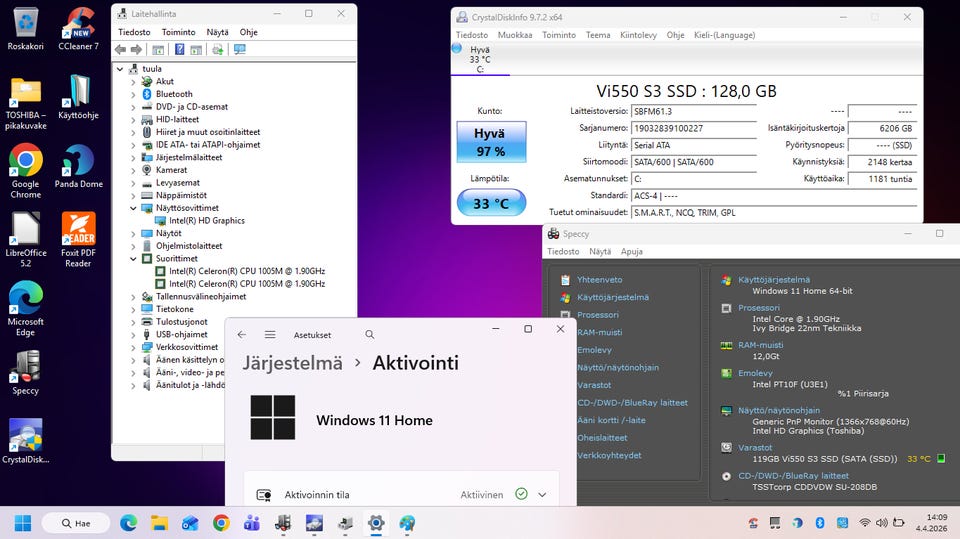Click the Käynnistyksiä value 2148 kertaa
Viewport: 960px width, 539px height.
pyautogui.click(x=882, y=162)
